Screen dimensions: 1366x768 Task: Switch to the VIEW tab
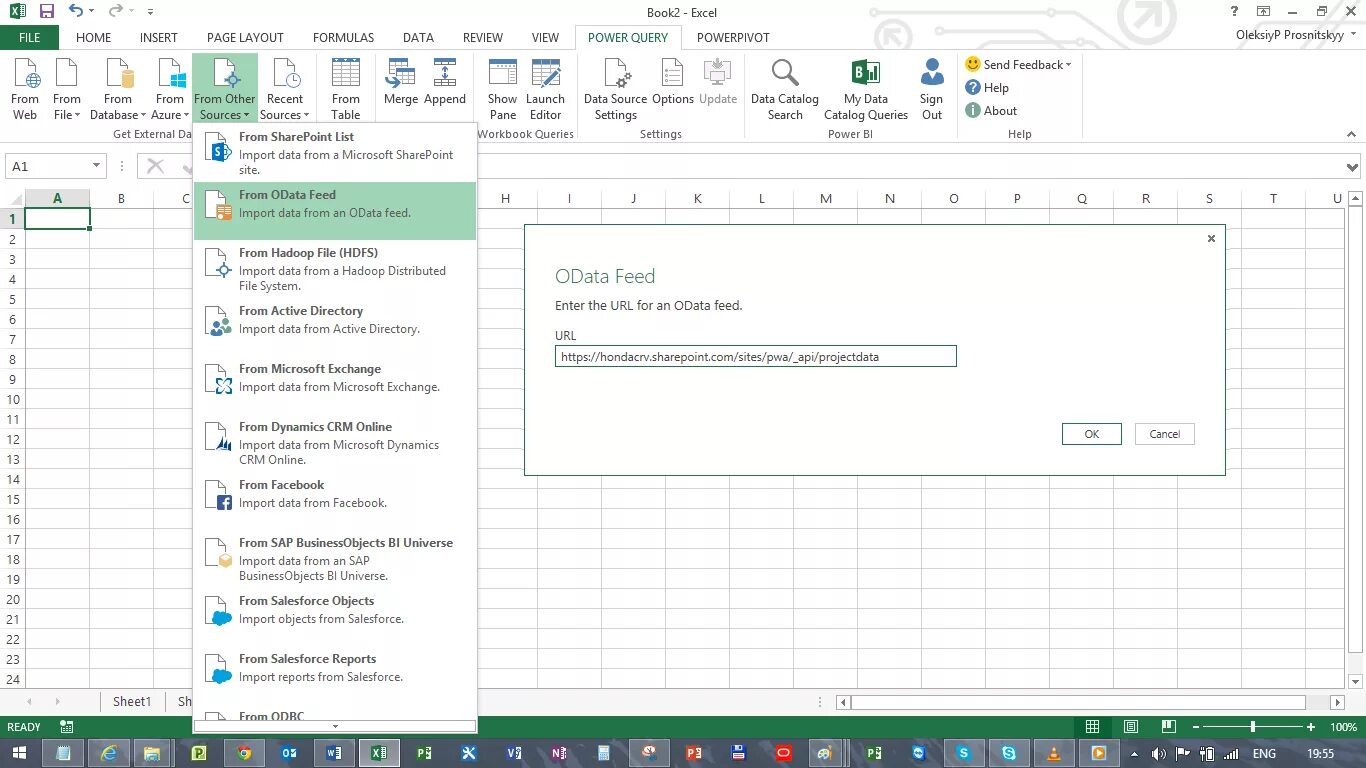tap(545, 37)
